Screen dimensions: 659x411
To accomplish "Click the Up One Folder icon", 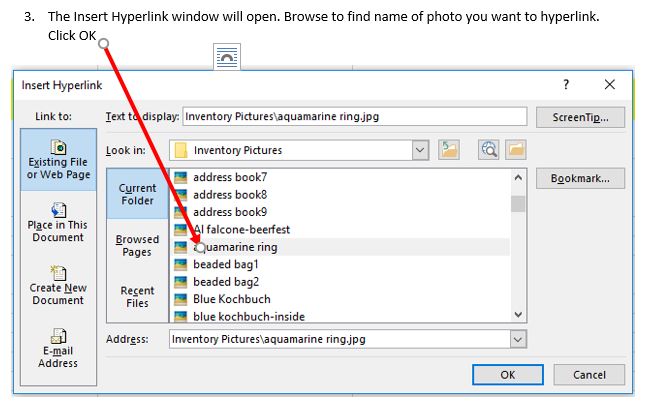I will pyautogui.click(x=449, y=150).
